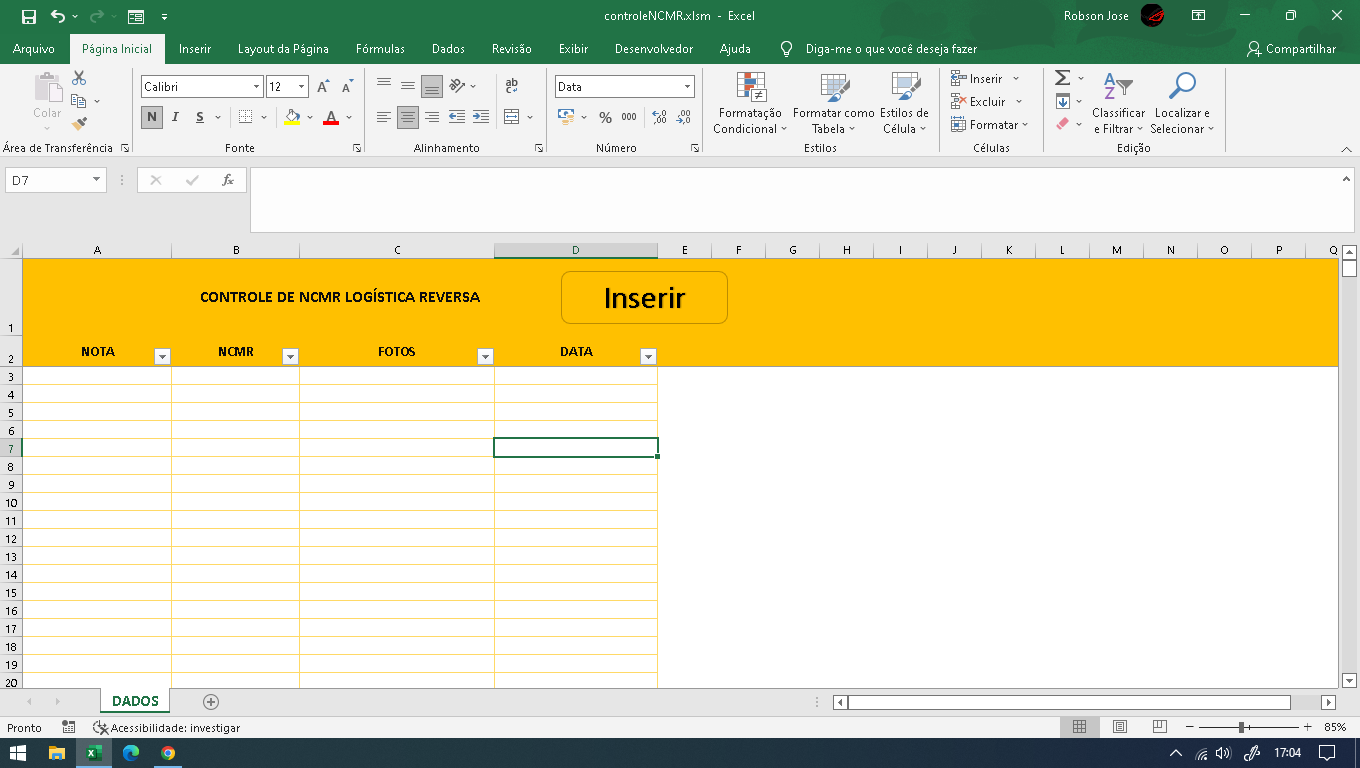
Task: Open the Arquivo menu
Action: coord(34,49)
